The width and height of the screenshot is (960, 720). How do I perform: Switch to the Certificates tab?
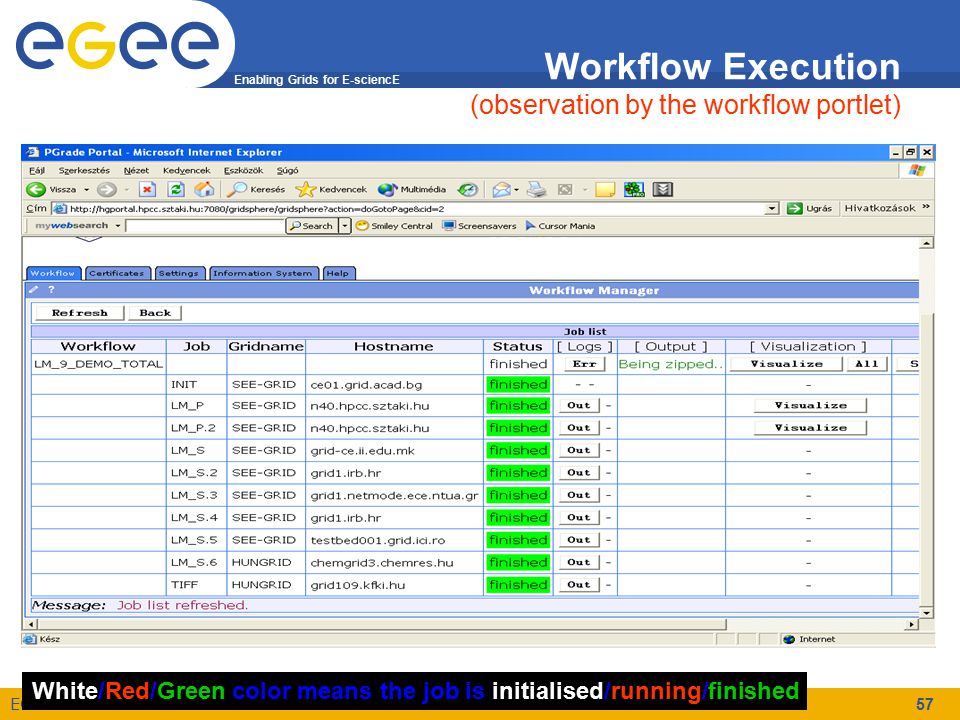[x=116, y=273]
